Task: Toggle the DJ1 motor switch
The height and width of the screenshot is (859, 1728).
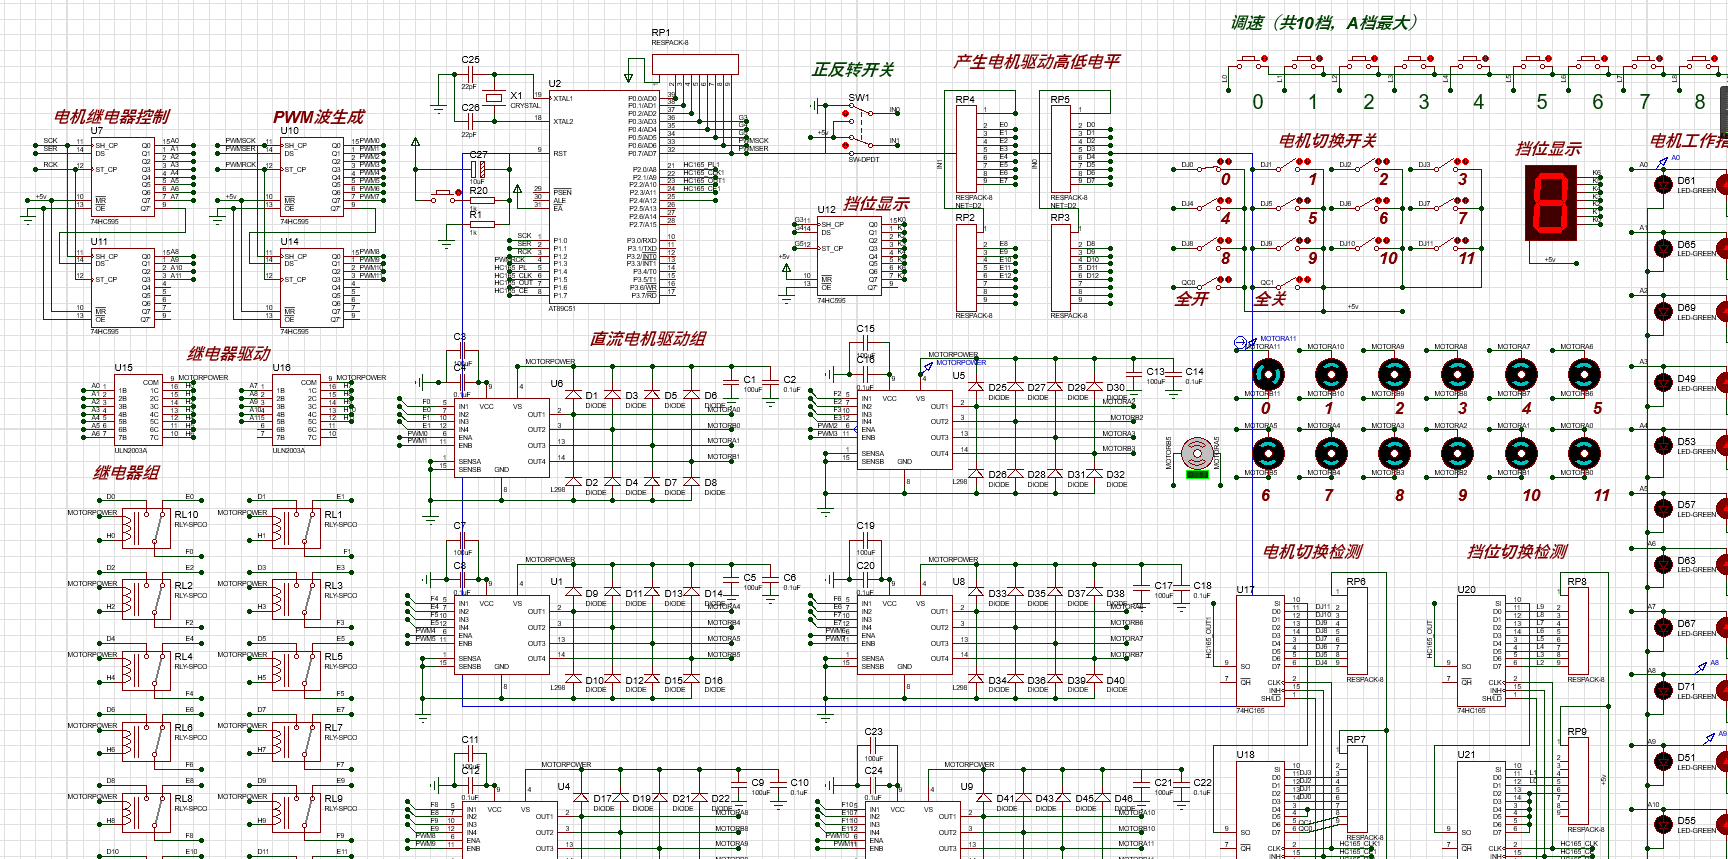Action: click(1294, 165)
